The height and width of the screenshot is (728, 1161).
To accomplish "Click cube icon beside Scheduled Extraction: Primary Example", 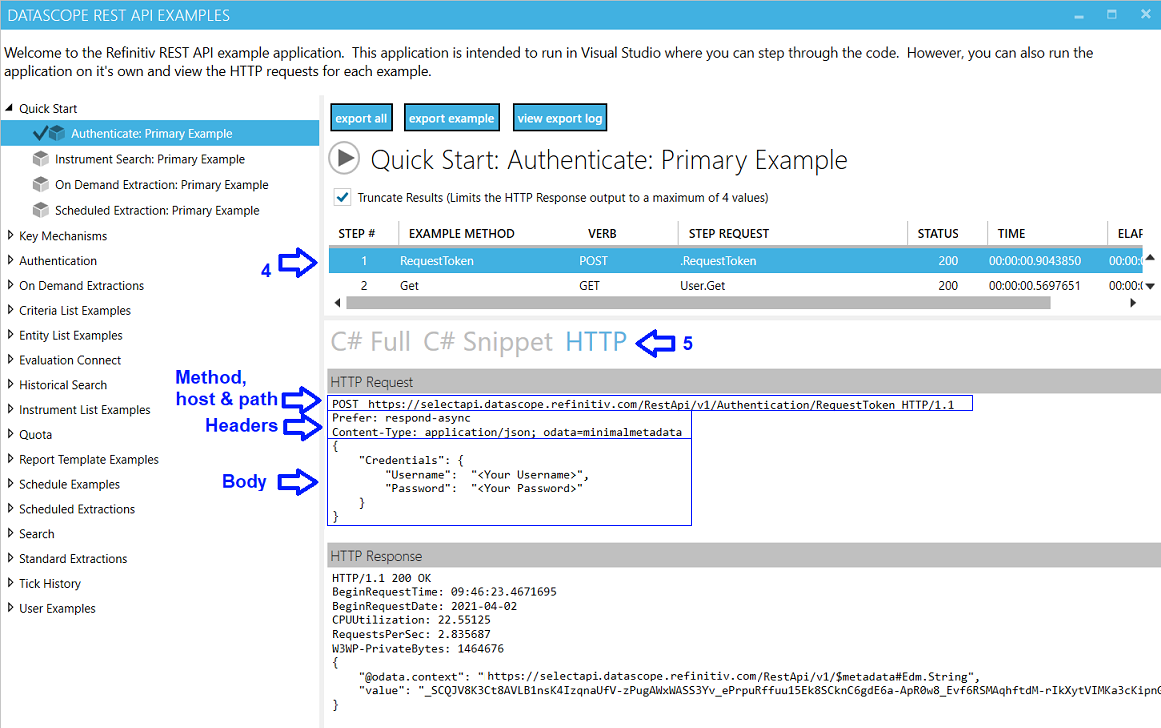I will (41, 210).
